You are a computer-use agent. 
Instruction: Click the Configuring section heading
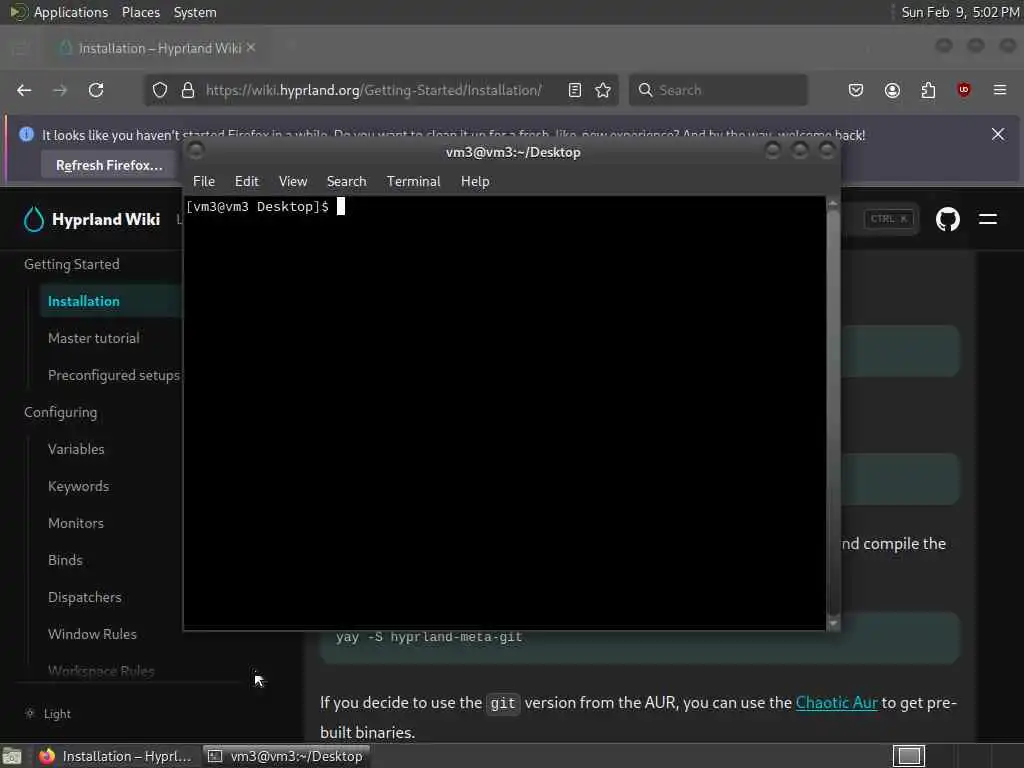61,413
